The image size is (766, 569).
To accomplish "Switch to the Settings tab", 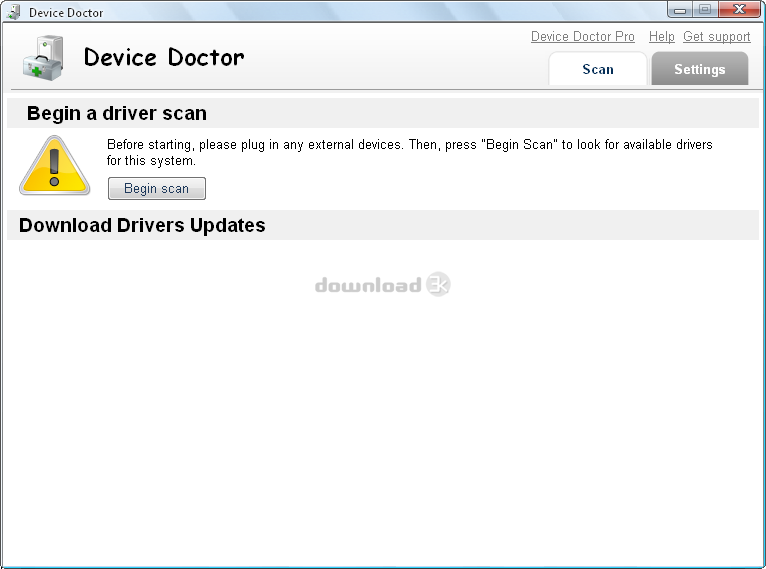I will click(700, 69).
